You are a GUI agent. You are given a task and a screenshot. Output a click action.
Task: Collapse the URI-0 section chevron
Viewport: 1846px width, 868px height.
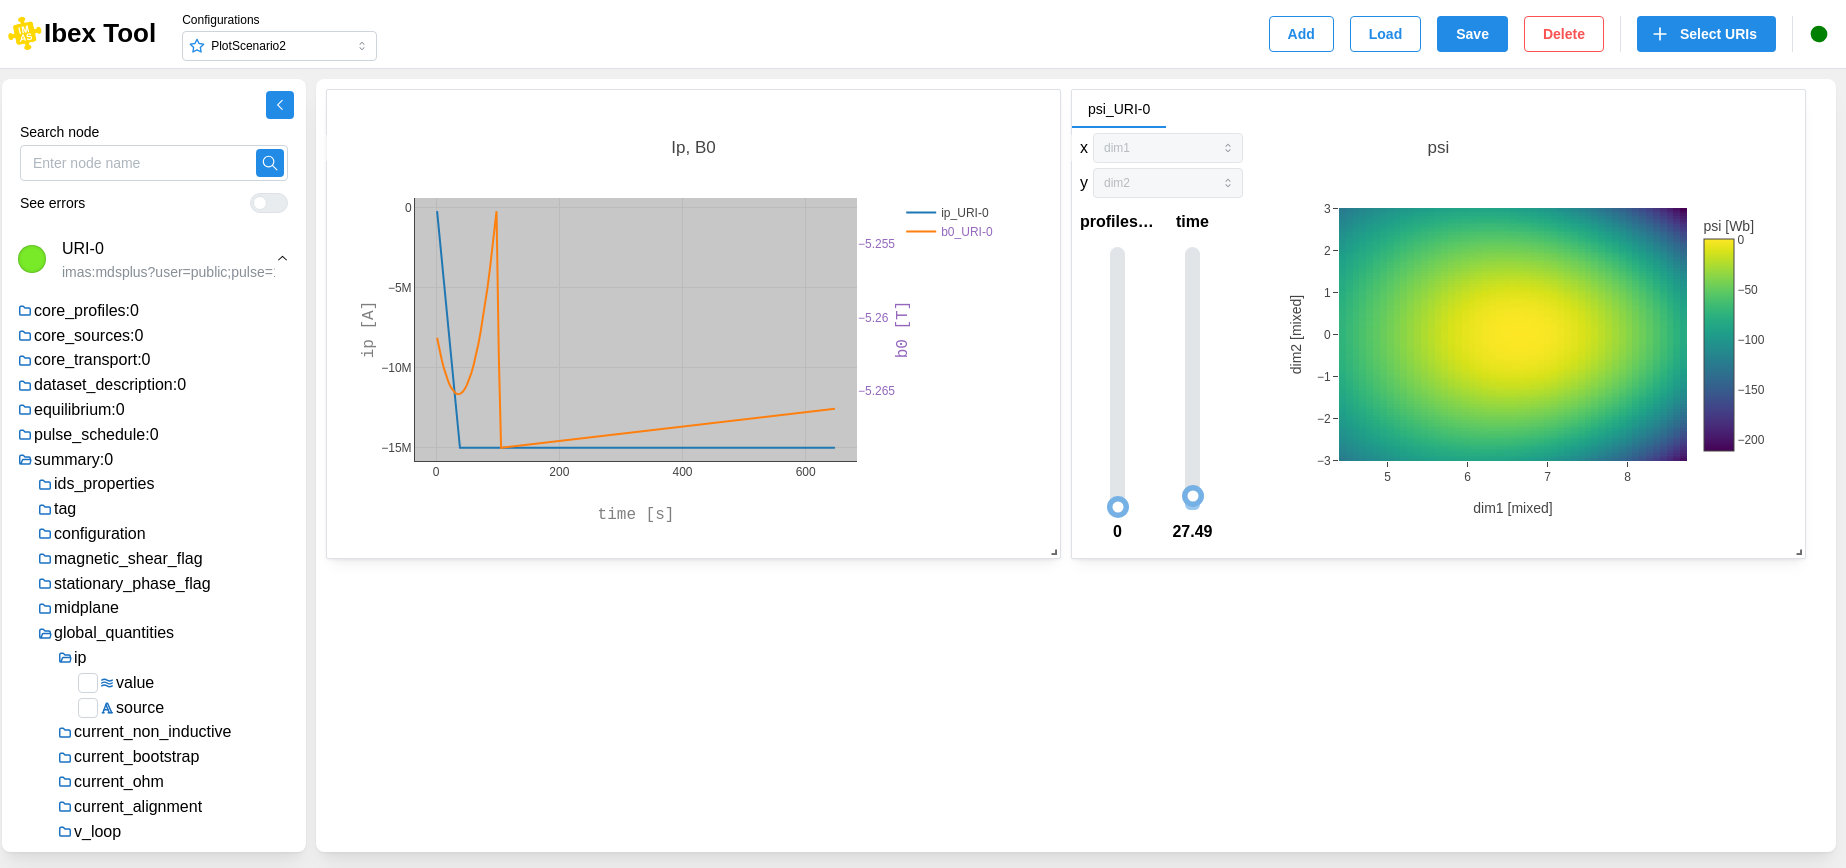[282, 259]
